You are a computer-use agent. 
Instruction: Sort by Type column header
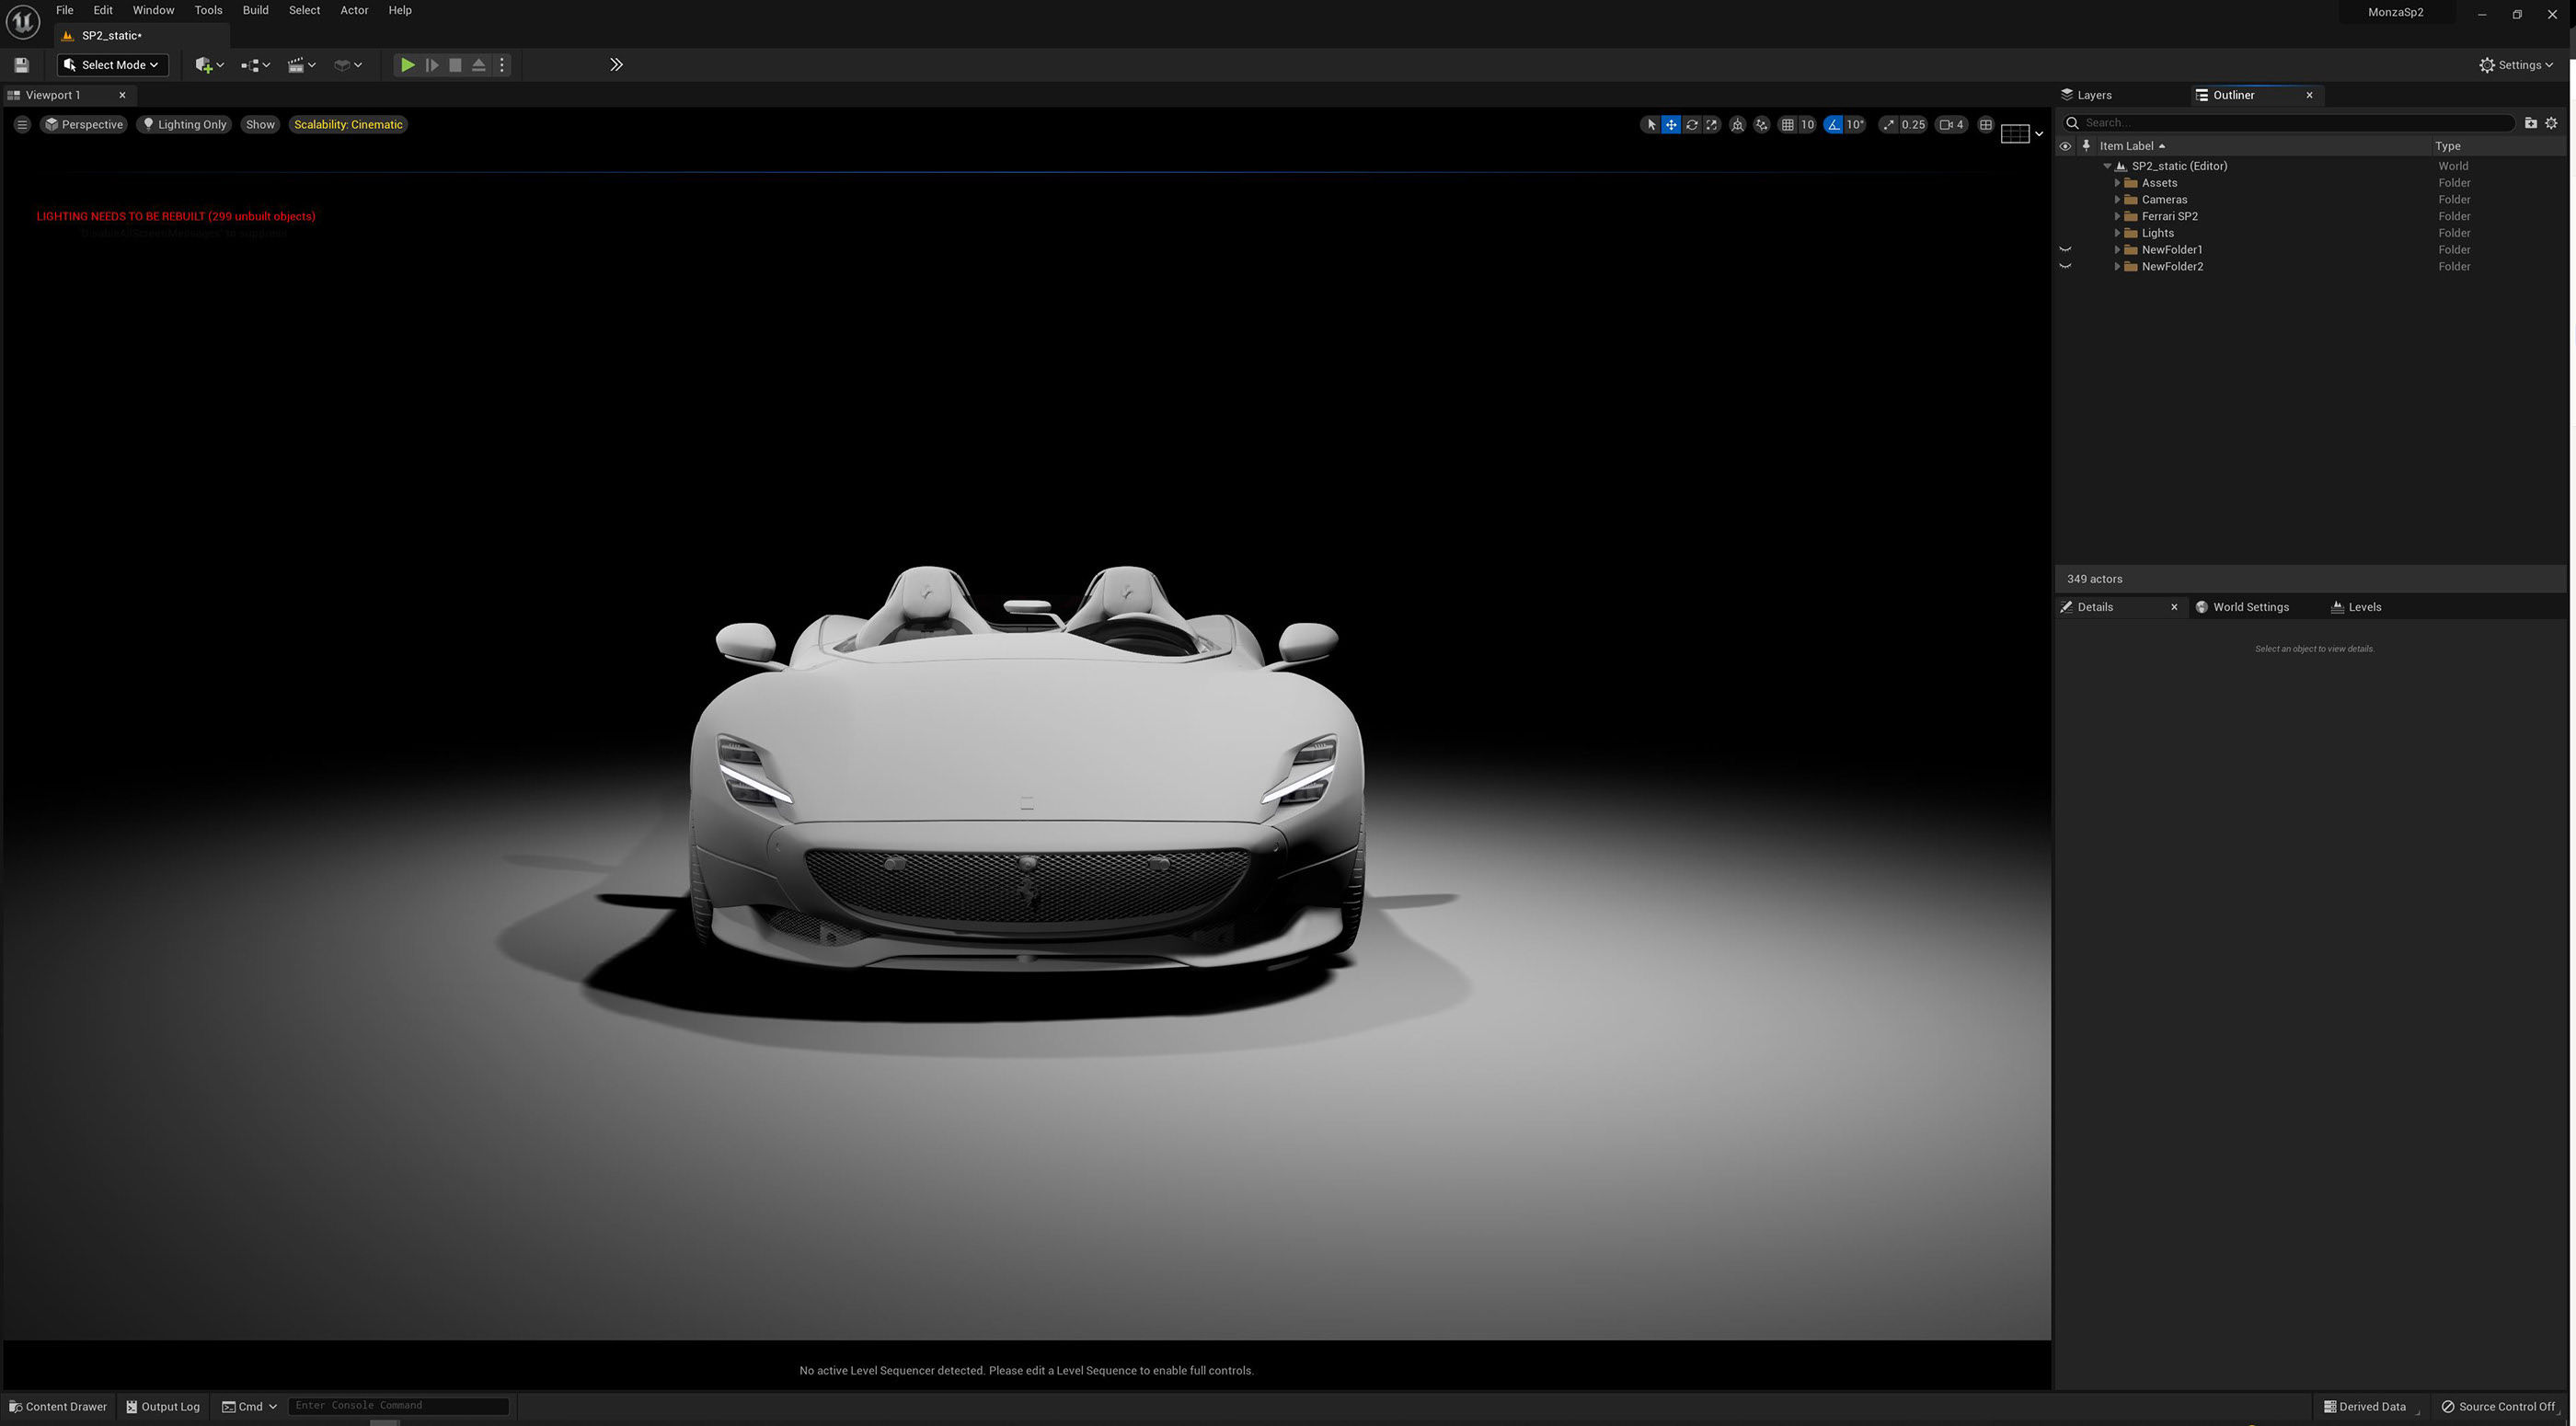tap(2447, 146)
